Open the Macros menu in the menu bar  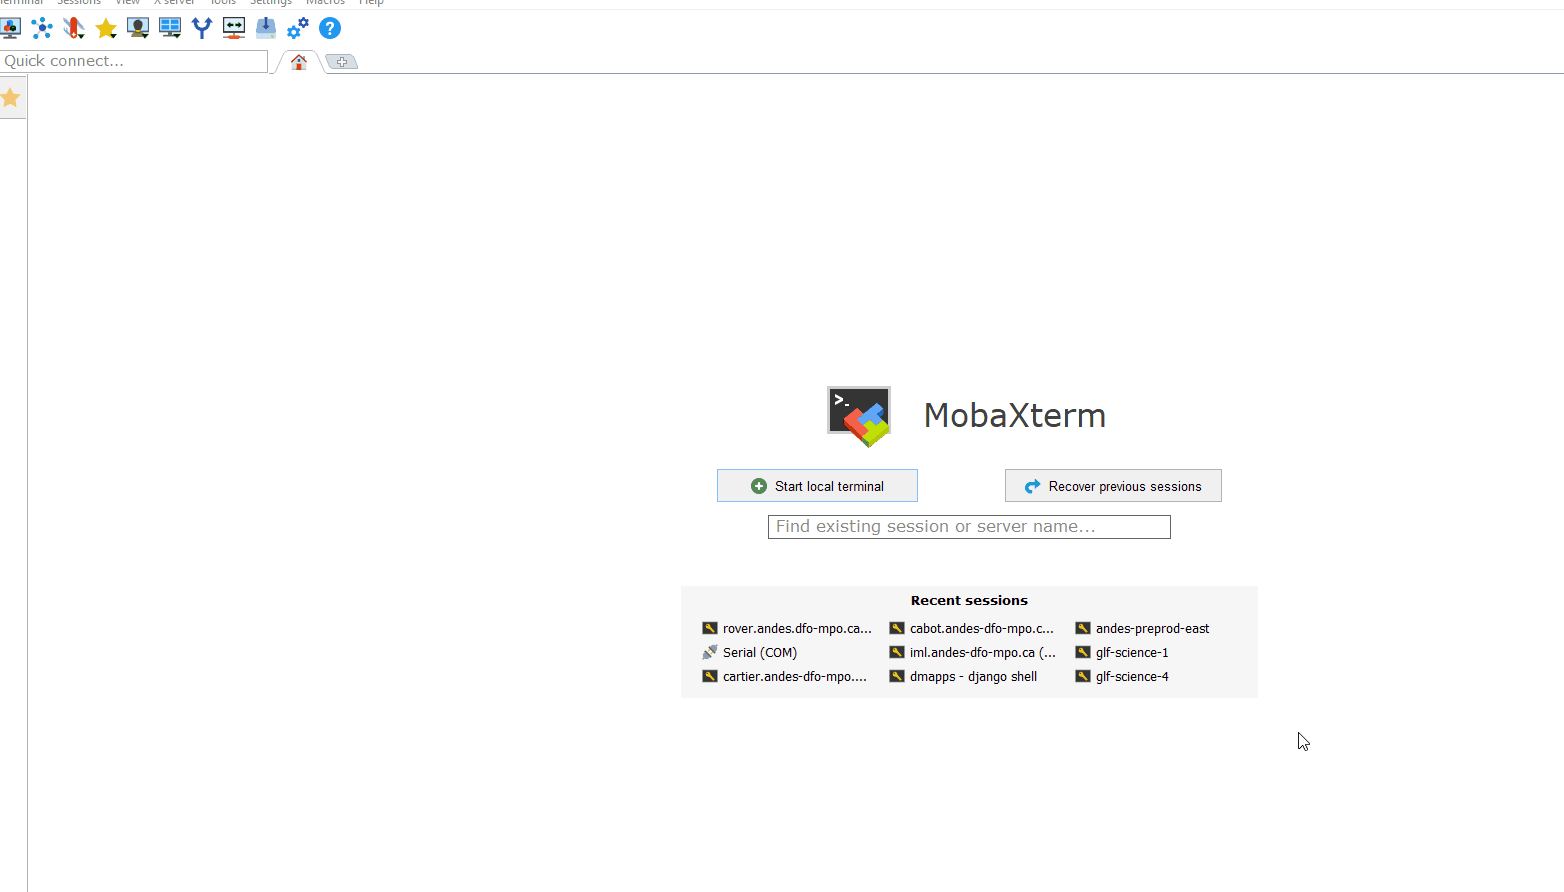(325, 3)
